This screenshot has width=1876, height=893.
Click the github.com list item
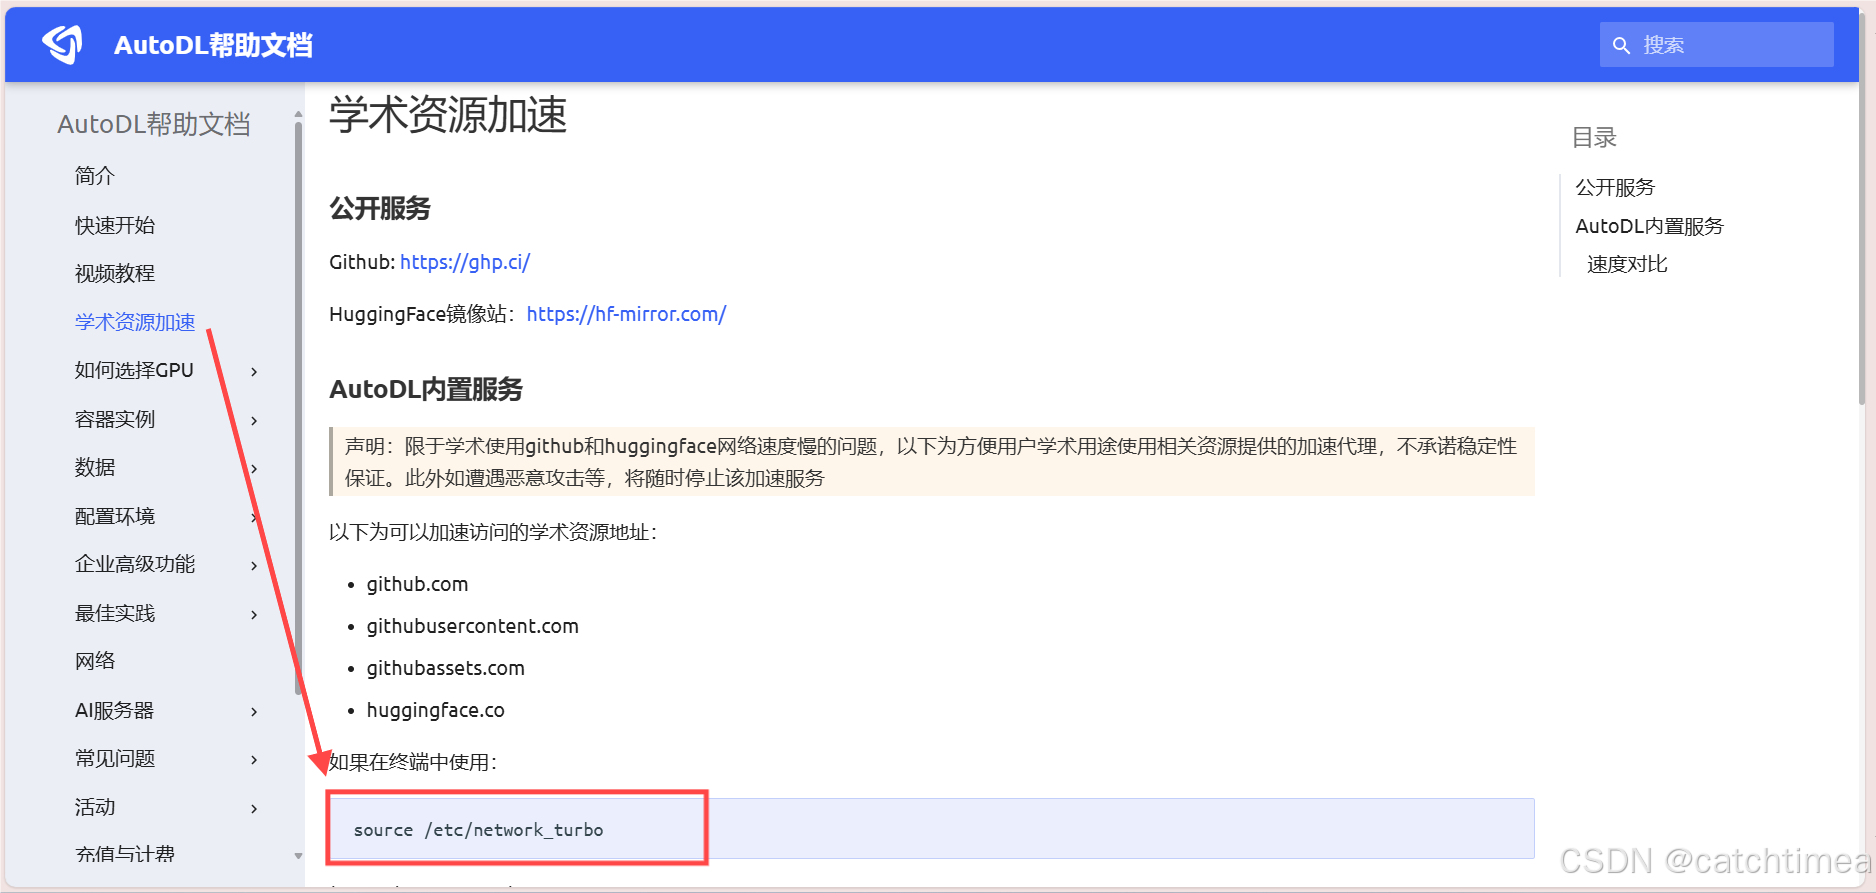pyautogui.click(x=417, y=584)
